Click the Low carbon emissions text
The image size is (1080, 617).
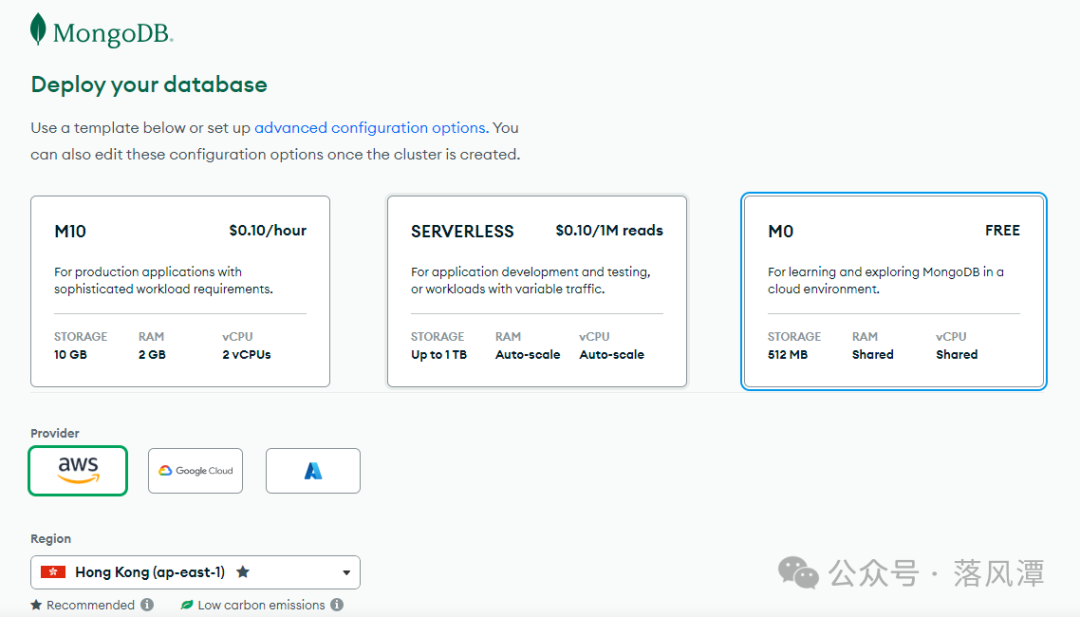click(x=261, y=605)
